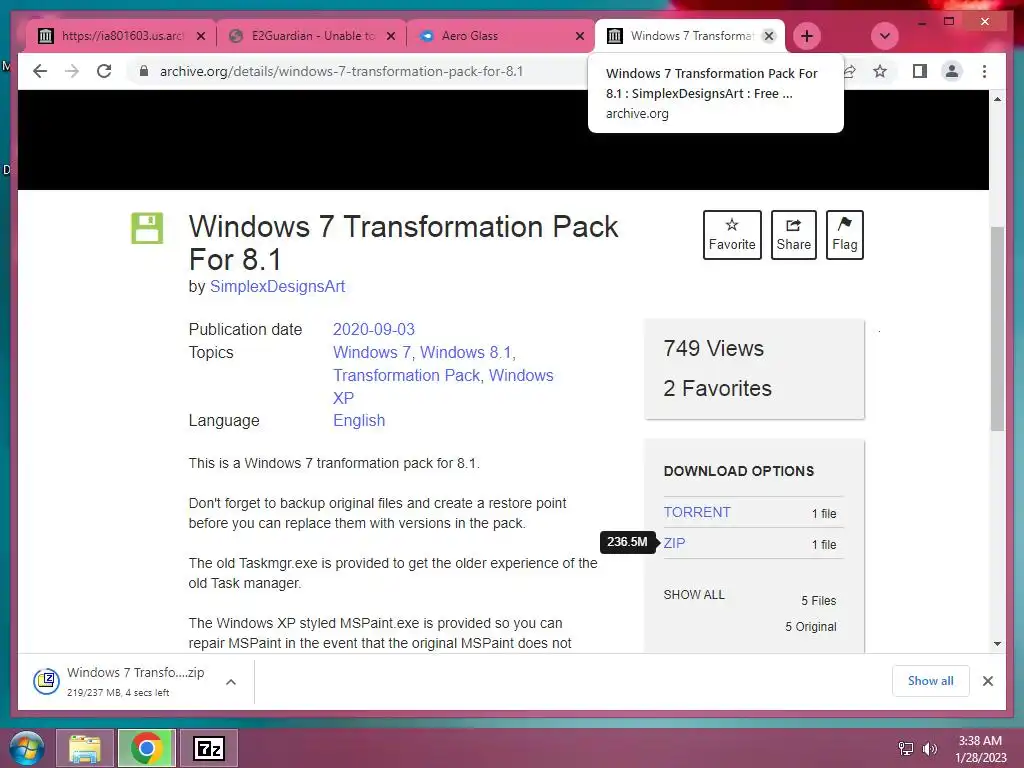This screenshot has height=768, width=1024.
Task: Click the page scrollbar down arrow
Action: click(997, 644)
